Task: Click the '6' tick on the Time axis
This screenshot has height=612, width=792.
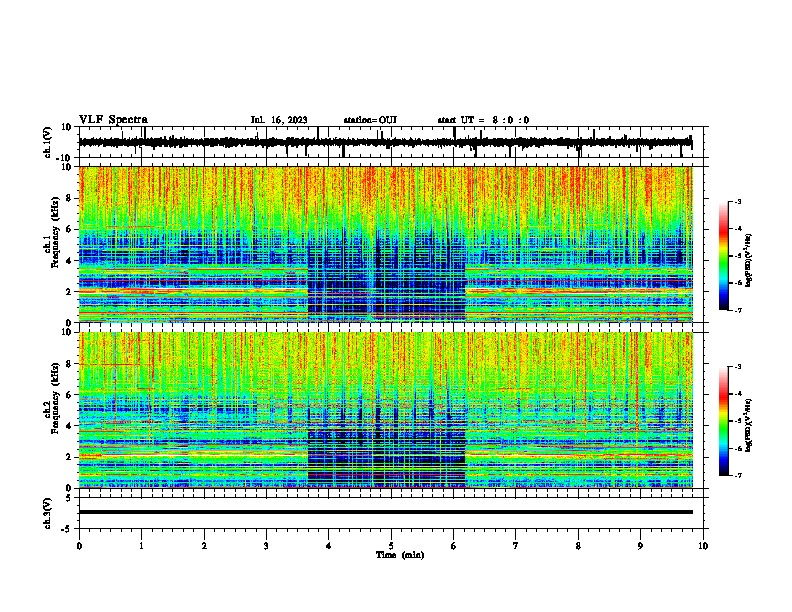Action: tap(453, 546)
